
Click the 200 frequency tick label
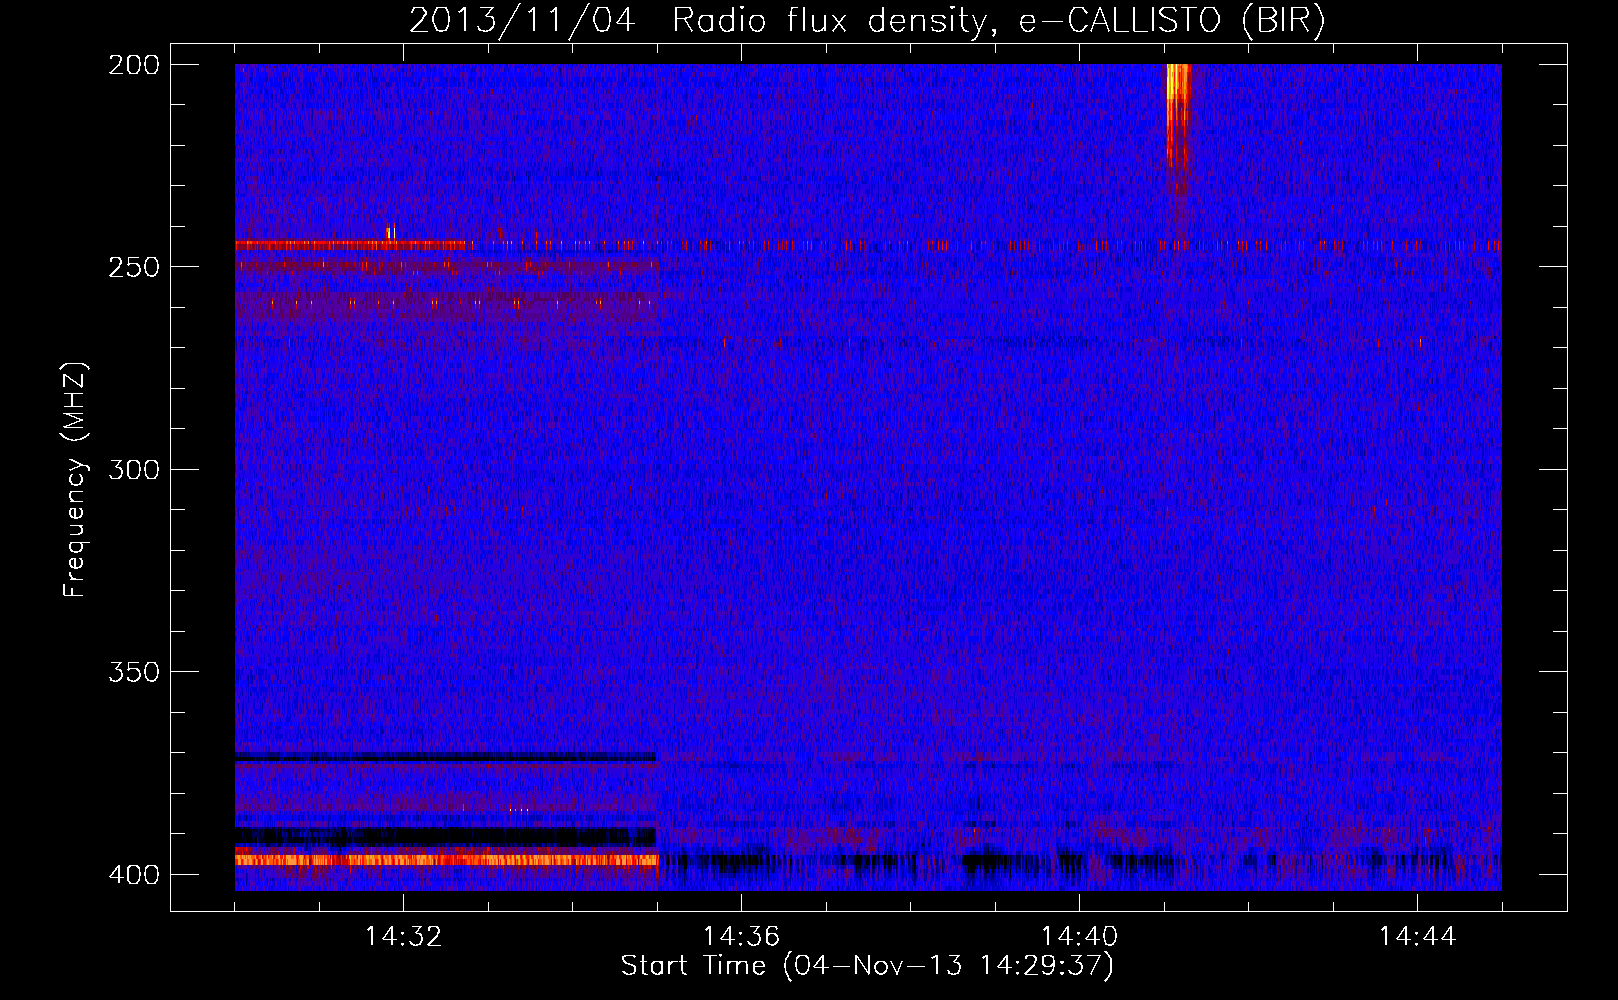tap(133, 65)
